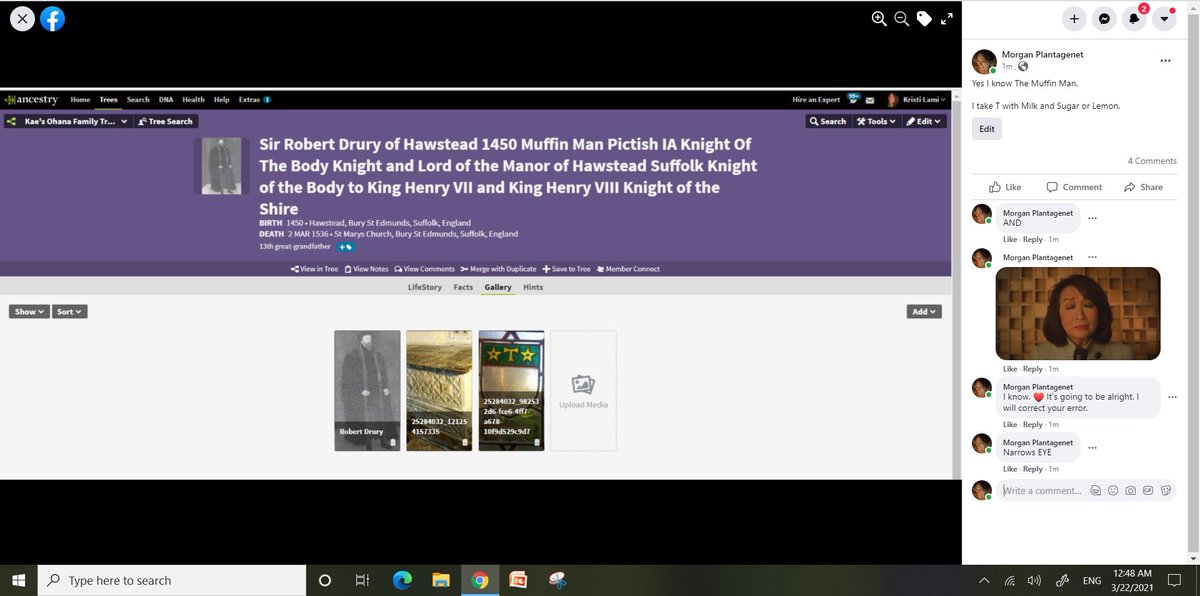Open Microsoft Edge from taskbar
Screen dimensions: 1200x596
(401, 580)
